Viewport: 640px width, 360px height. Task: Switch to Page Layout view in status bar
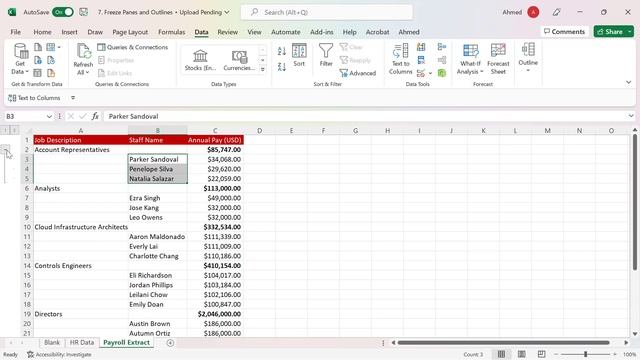521,354
